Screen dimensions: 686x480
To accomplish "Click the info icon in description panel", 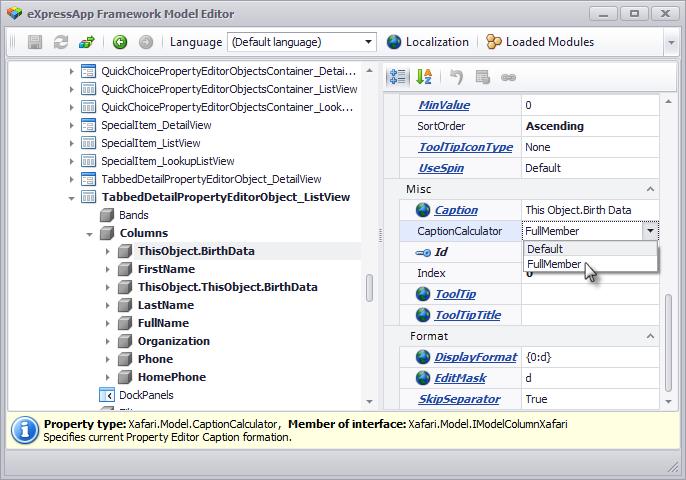I will pyautogui.click(x=25, y=430).
